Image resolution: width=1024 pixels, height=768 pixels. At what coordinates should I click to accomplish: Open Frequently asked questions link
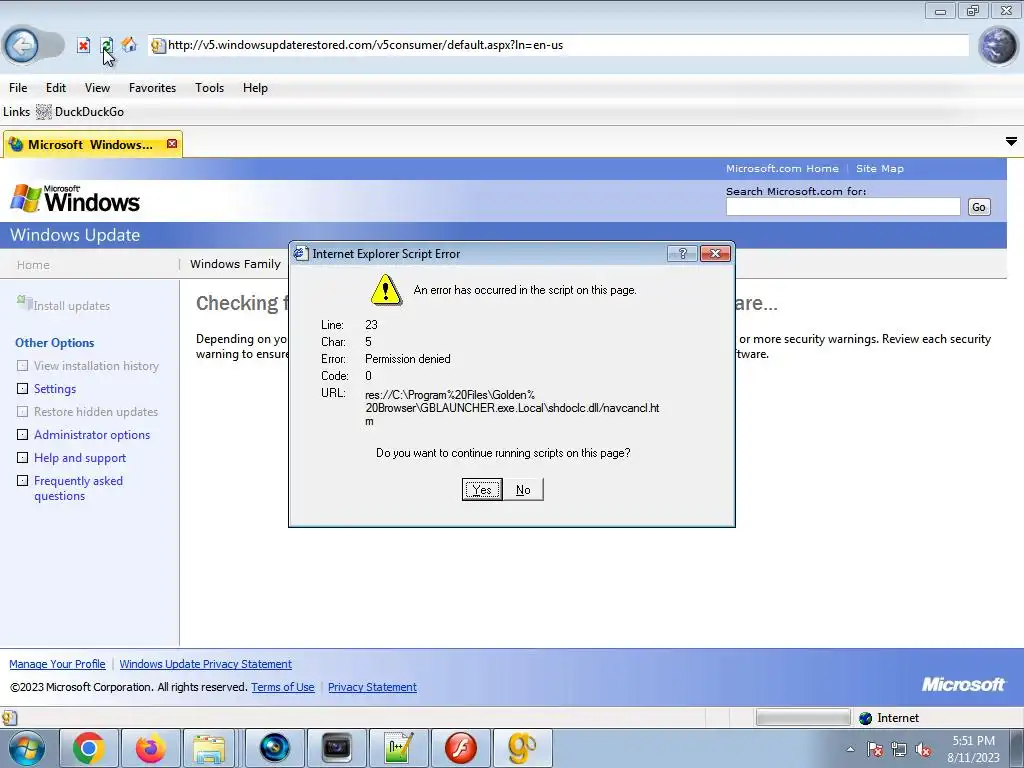point(78,488)
